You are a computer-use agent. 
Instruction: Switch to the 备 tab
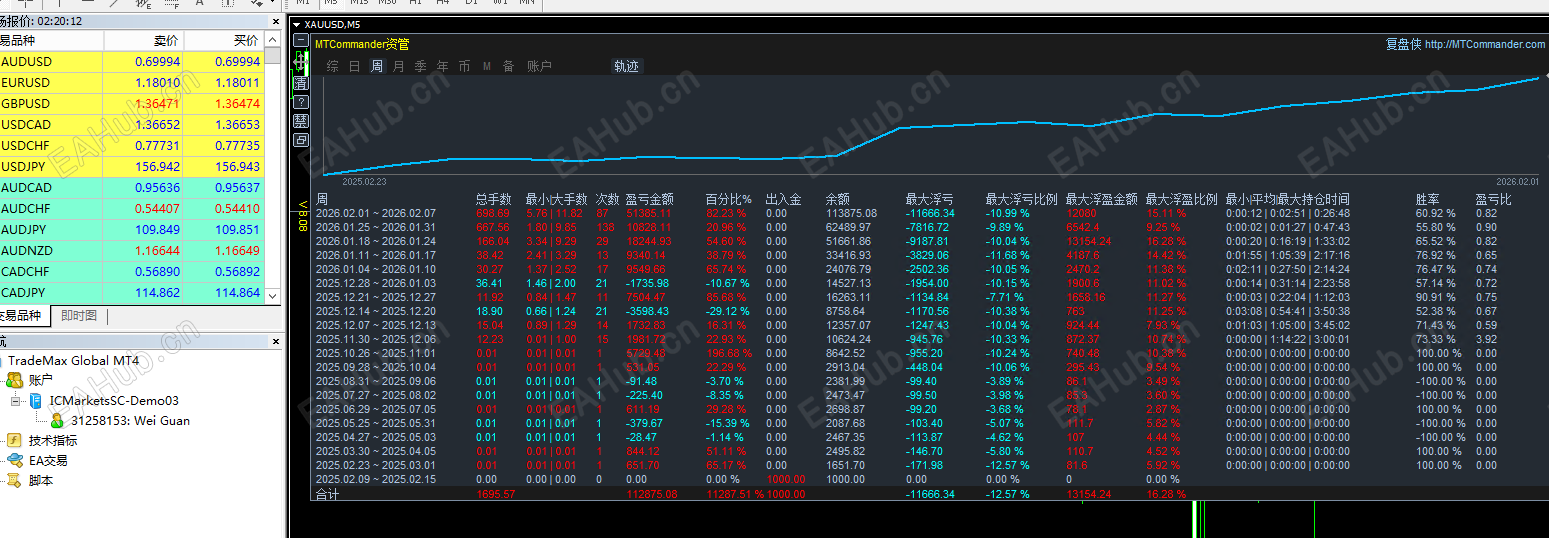(x=508, y=66)
